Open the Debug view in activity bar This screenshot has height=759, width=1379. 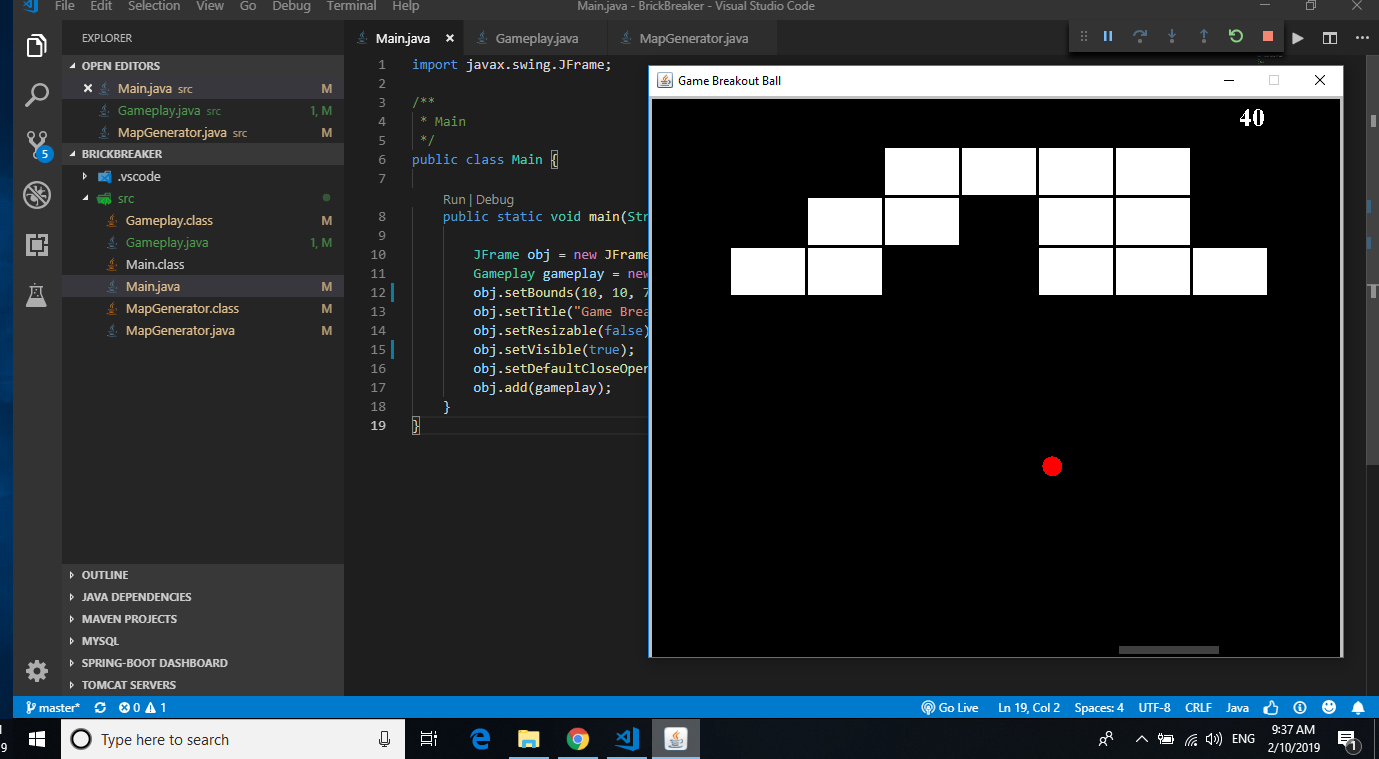click(37, 194)
